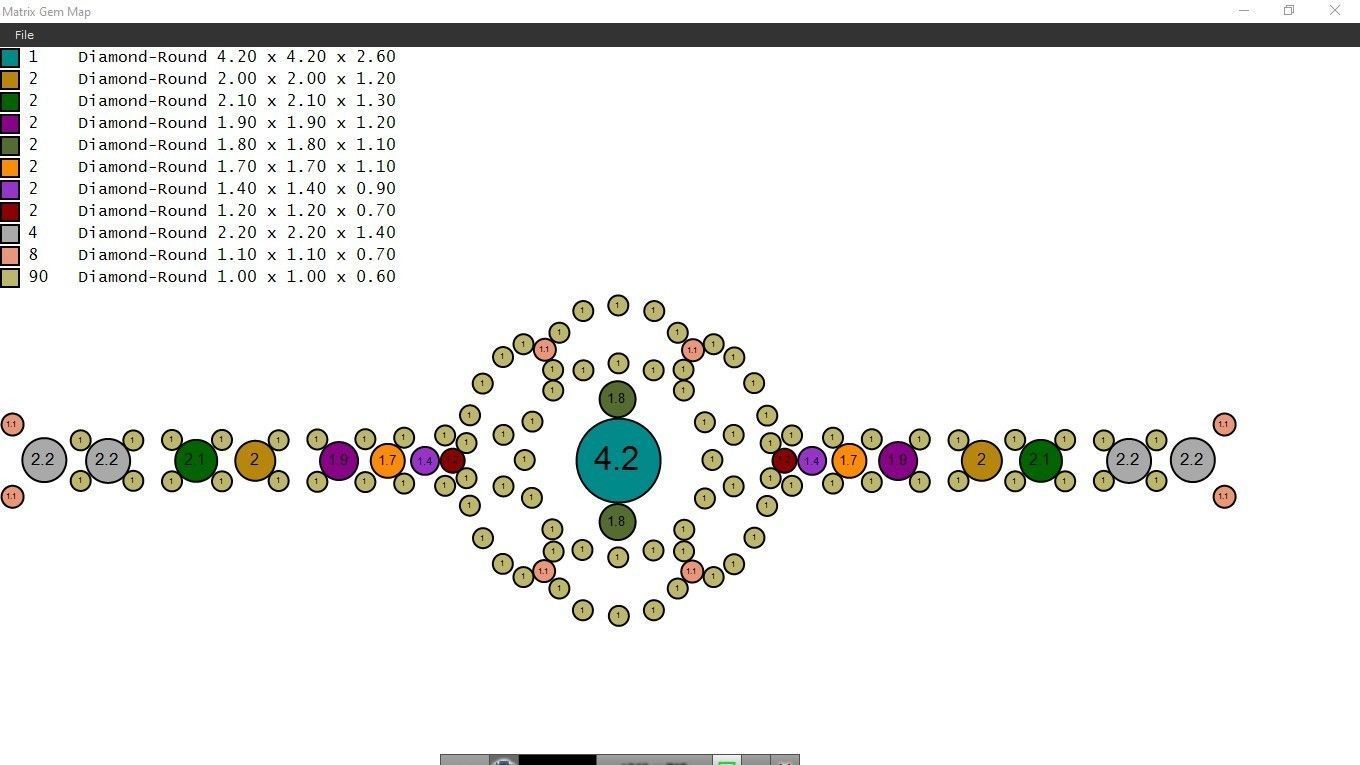Click the right-side orange 1.7 gem
The image size is (1360, 765).
point(848,461)
